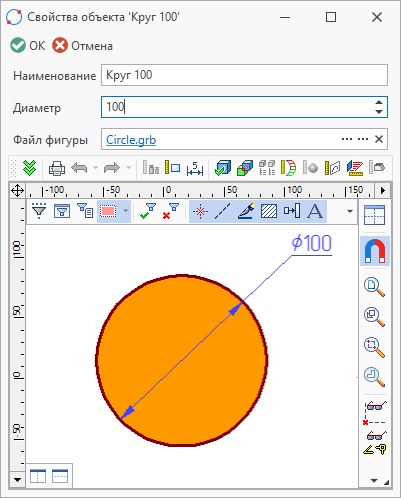Click the funnel with red cross icon
Image resolution: width=401 pixels, height=498 pixels.
tap(171, 211)
